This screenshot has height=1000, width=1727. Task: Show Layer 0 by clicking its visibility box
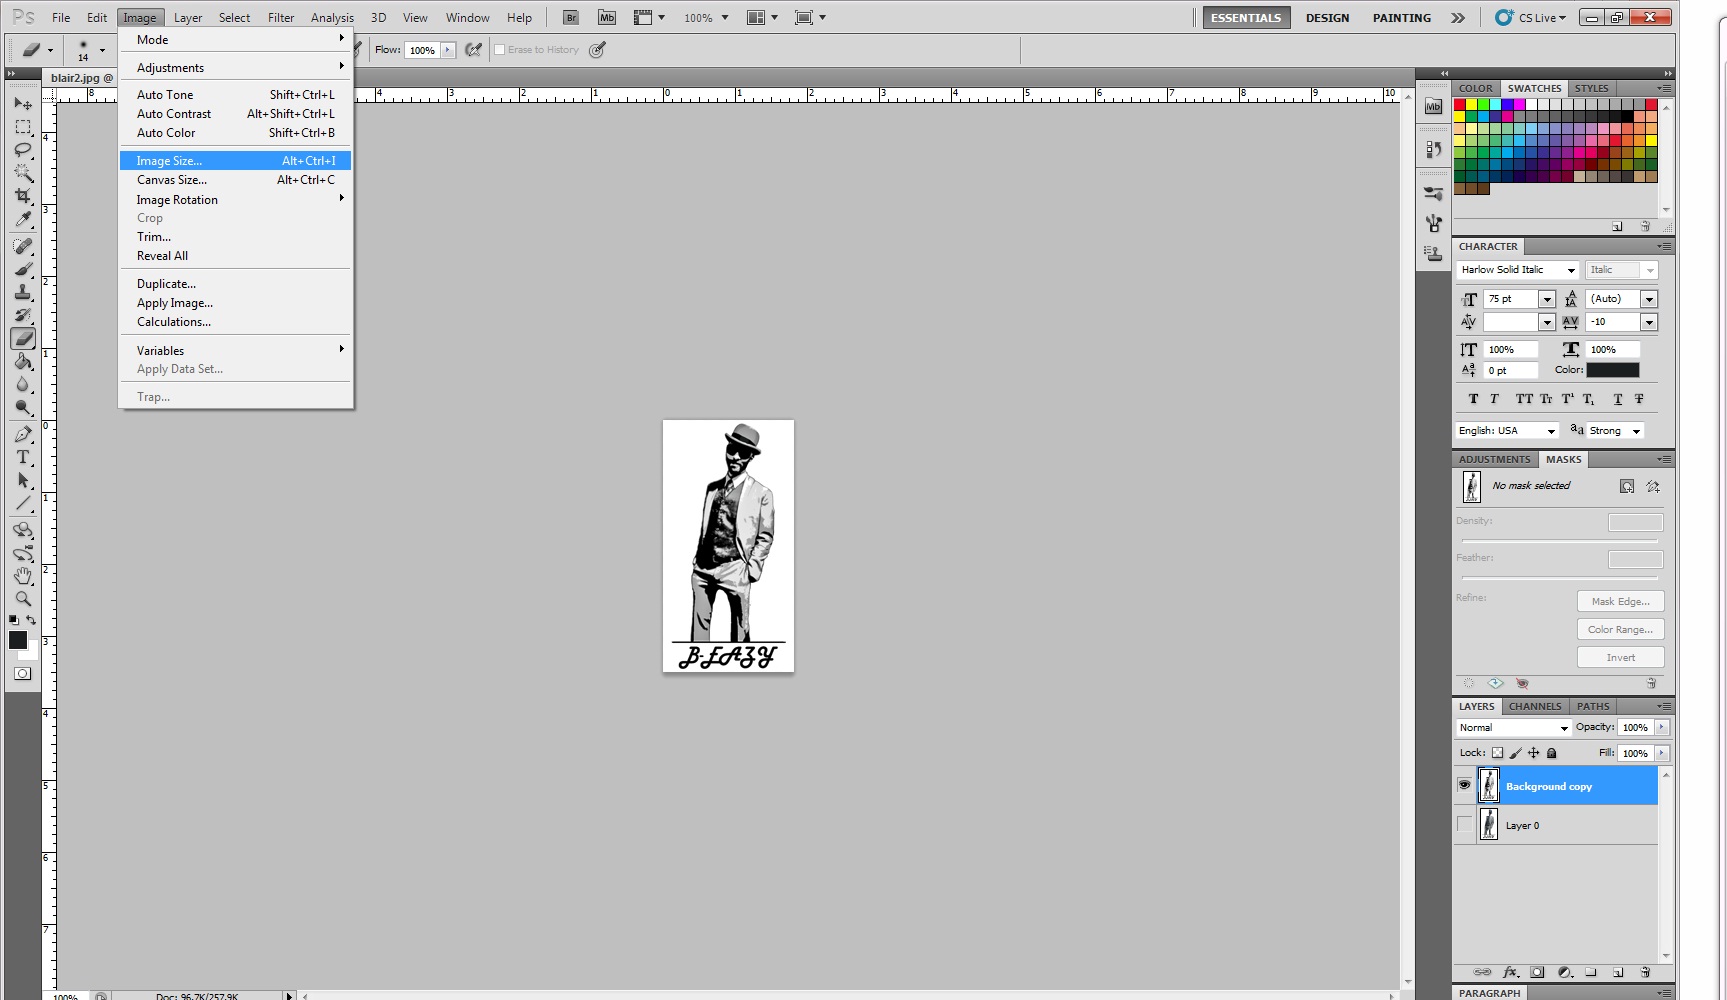(1464, 825)
